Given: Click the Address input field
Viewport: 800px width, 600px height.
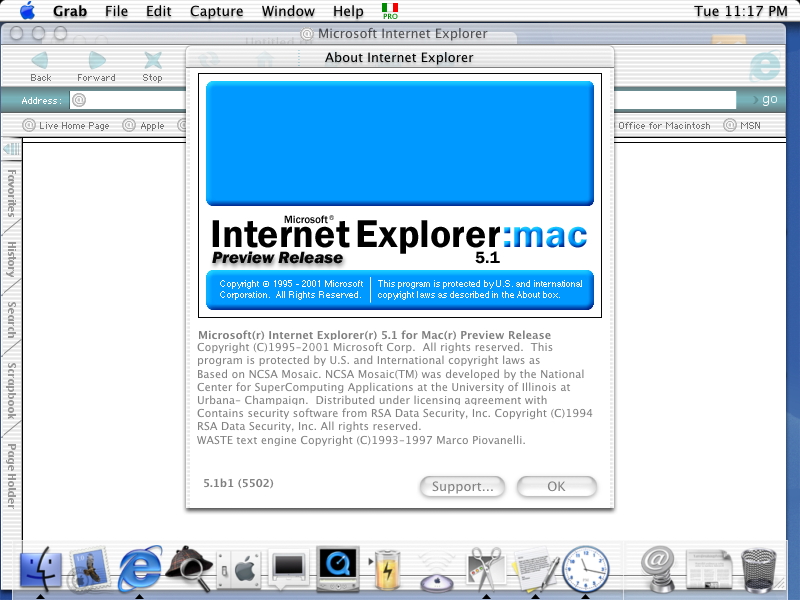Looking at the screenshot, I should click(x=403, y=100).
